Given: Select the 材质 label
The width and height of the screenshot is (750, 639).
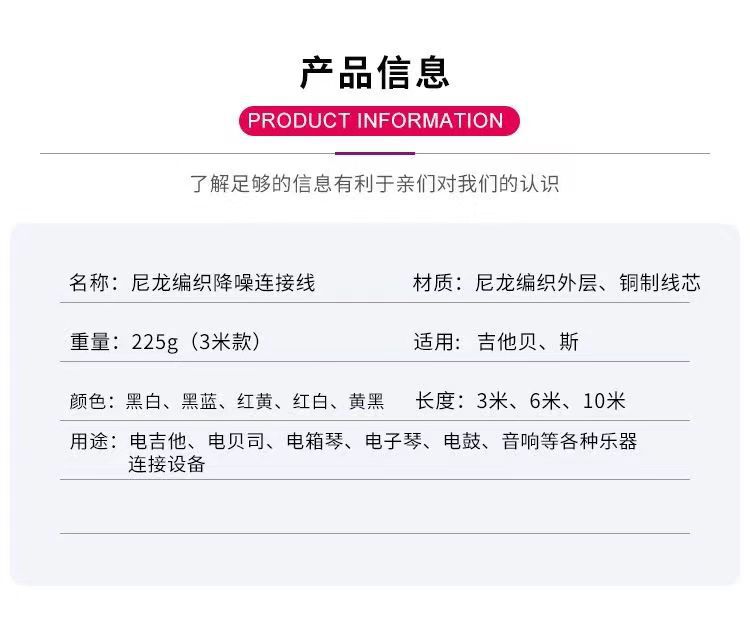Looking at the screenshot, I should 433,283.
